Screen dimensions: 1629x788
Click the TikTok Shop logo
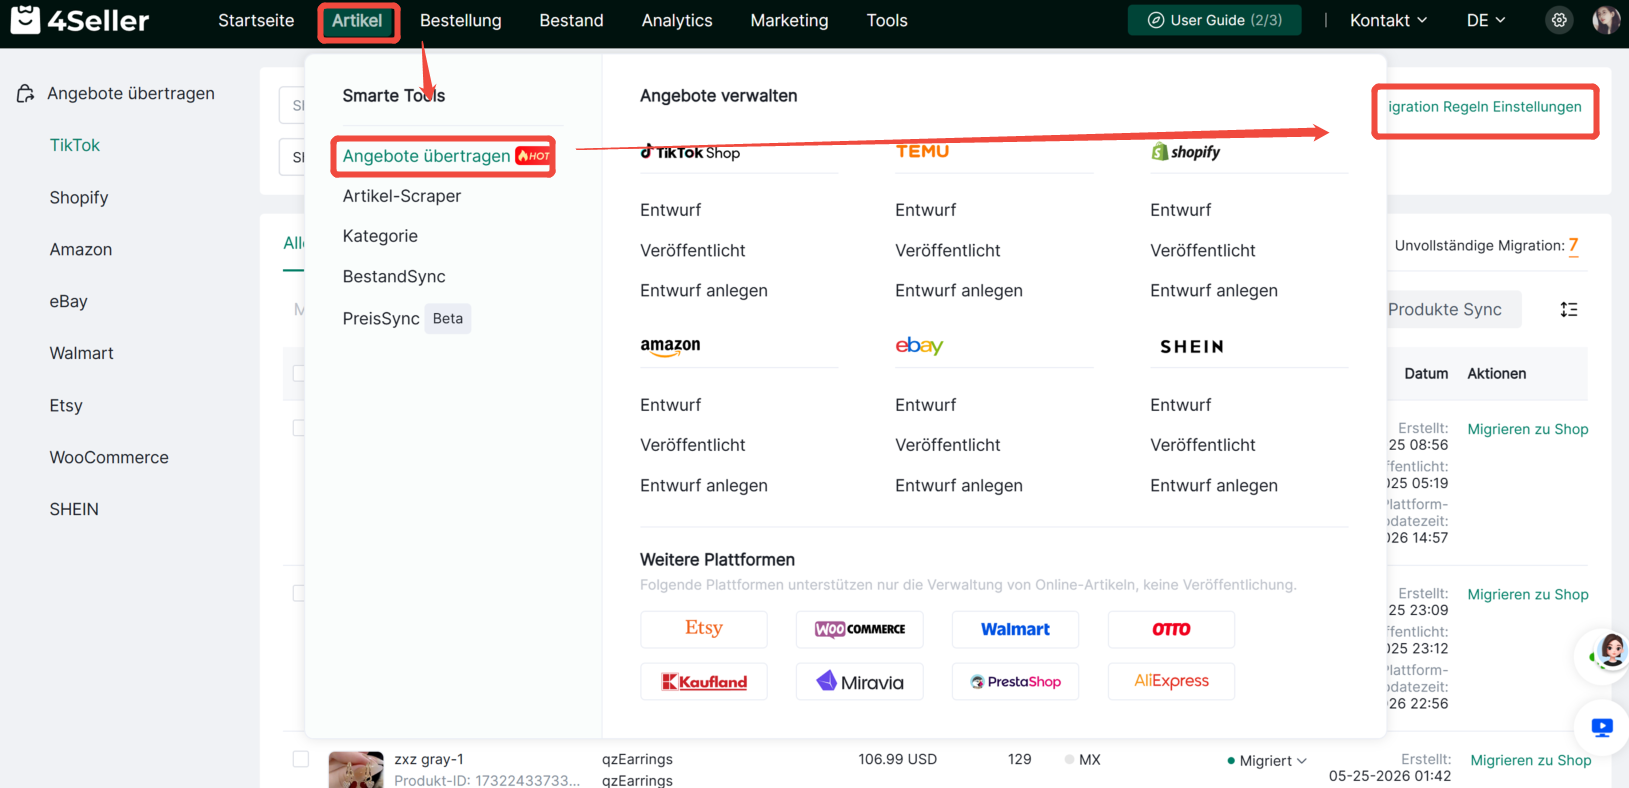[x=691, y=152]
